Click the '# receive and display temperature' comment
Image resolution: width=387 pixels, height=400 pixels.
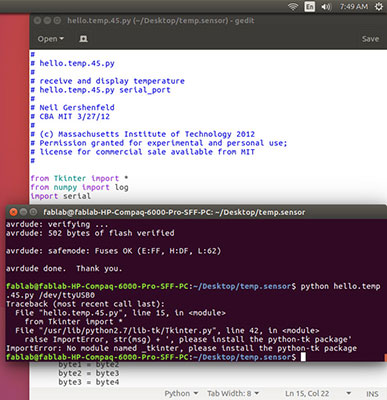[x=107, y=81]
